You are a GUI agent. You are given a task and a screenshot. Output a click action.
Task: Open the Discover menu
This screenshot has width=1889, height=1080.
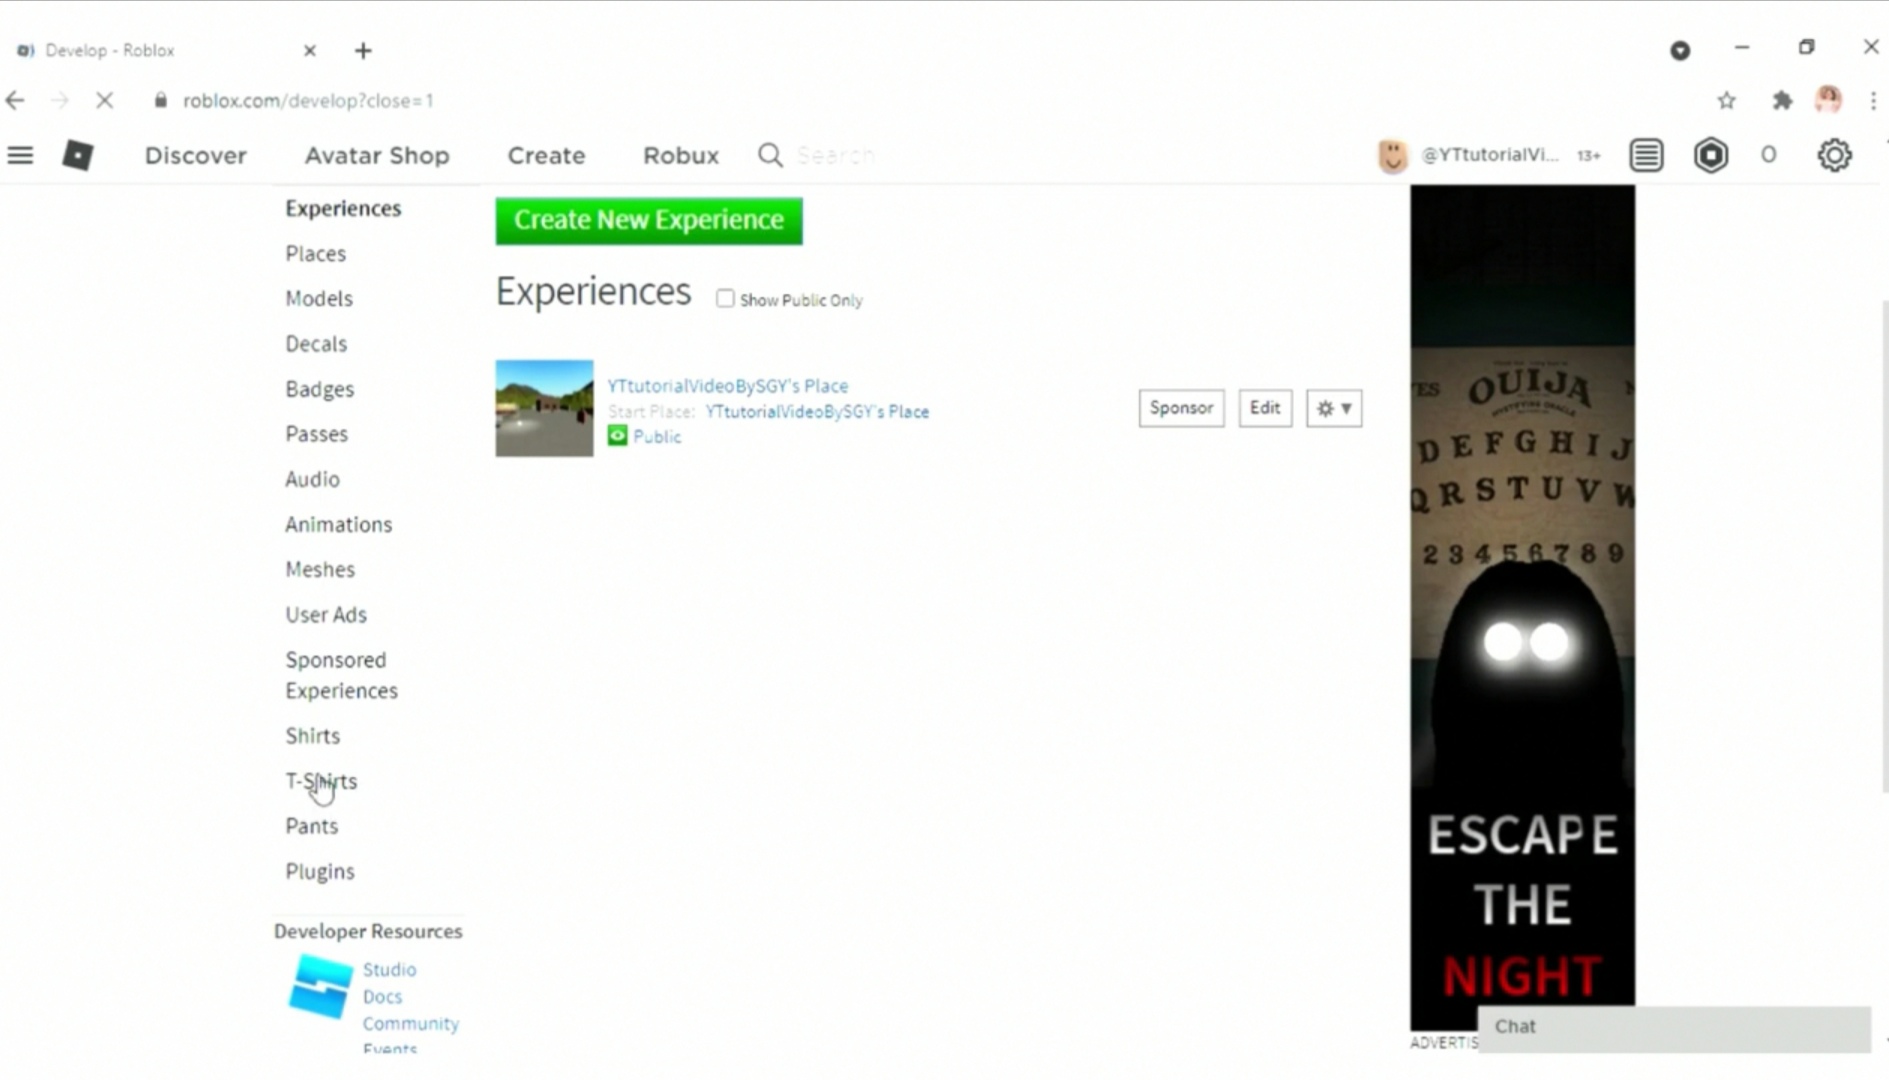coord(196,155)
